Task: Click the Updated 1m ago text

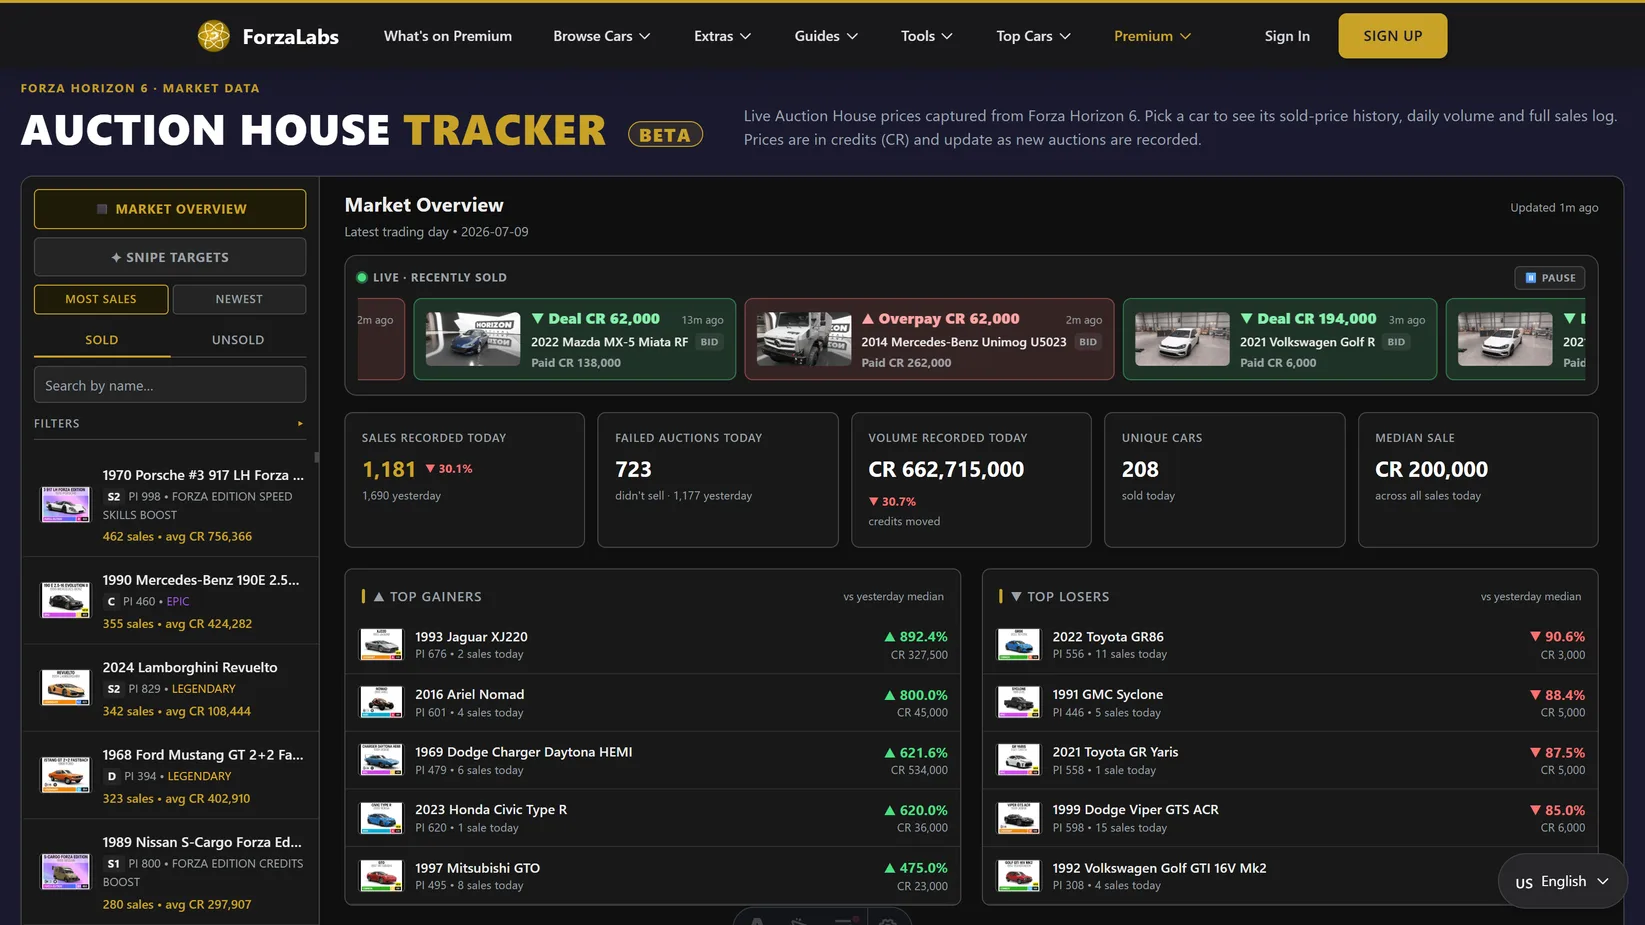Action: click(x=1554, y=208)
